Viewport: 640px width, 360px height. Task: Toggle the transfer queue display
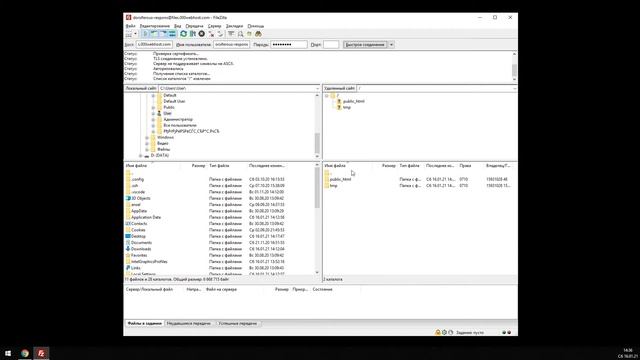click(172, 34)
